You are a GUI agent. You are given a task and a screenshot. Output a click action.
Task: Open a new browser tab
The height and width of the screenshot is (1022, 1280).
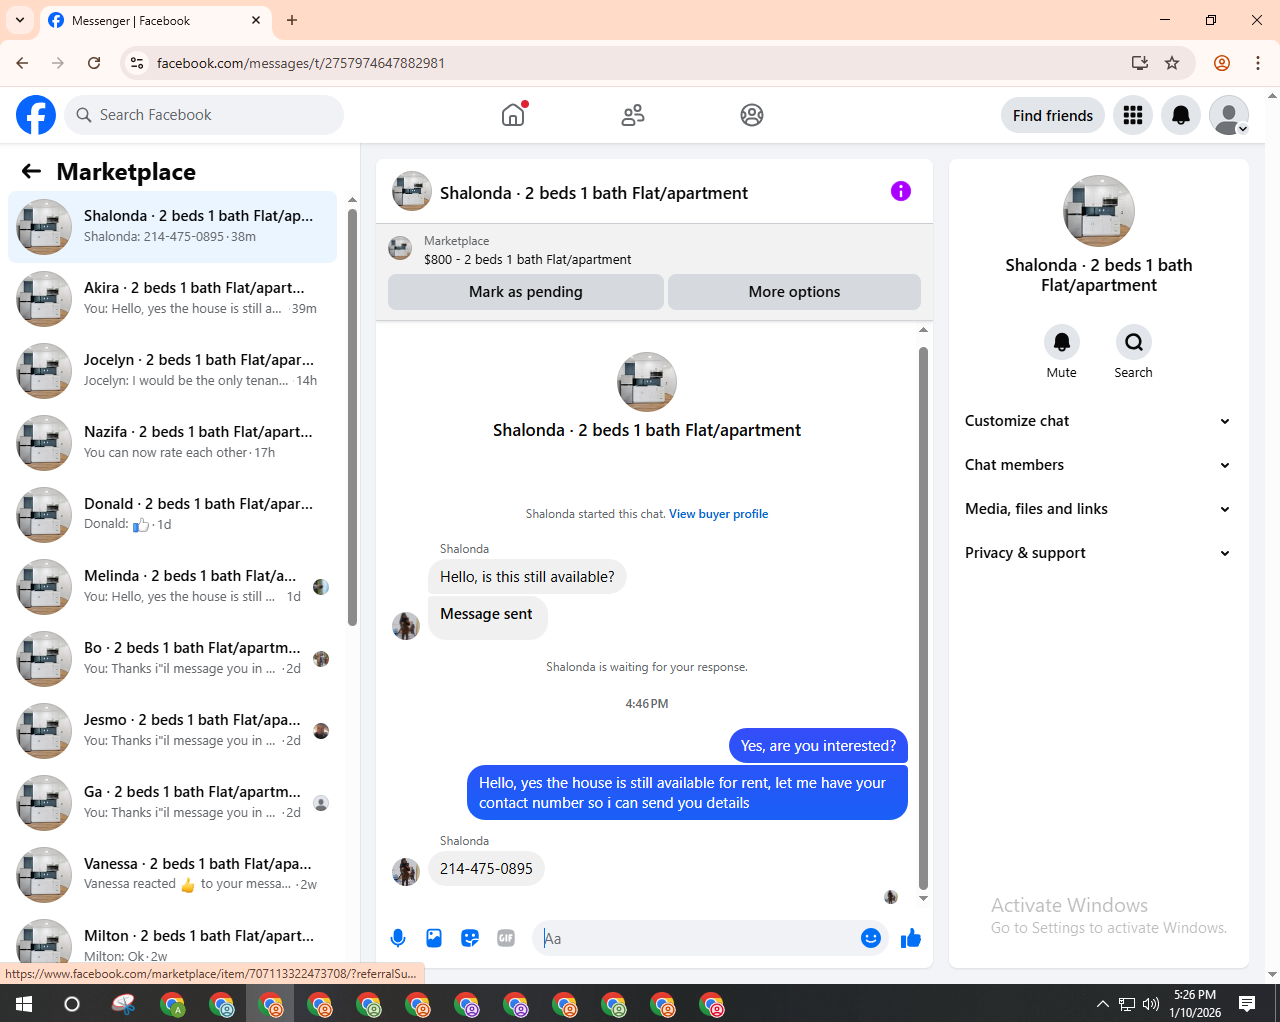coord(292,20)
